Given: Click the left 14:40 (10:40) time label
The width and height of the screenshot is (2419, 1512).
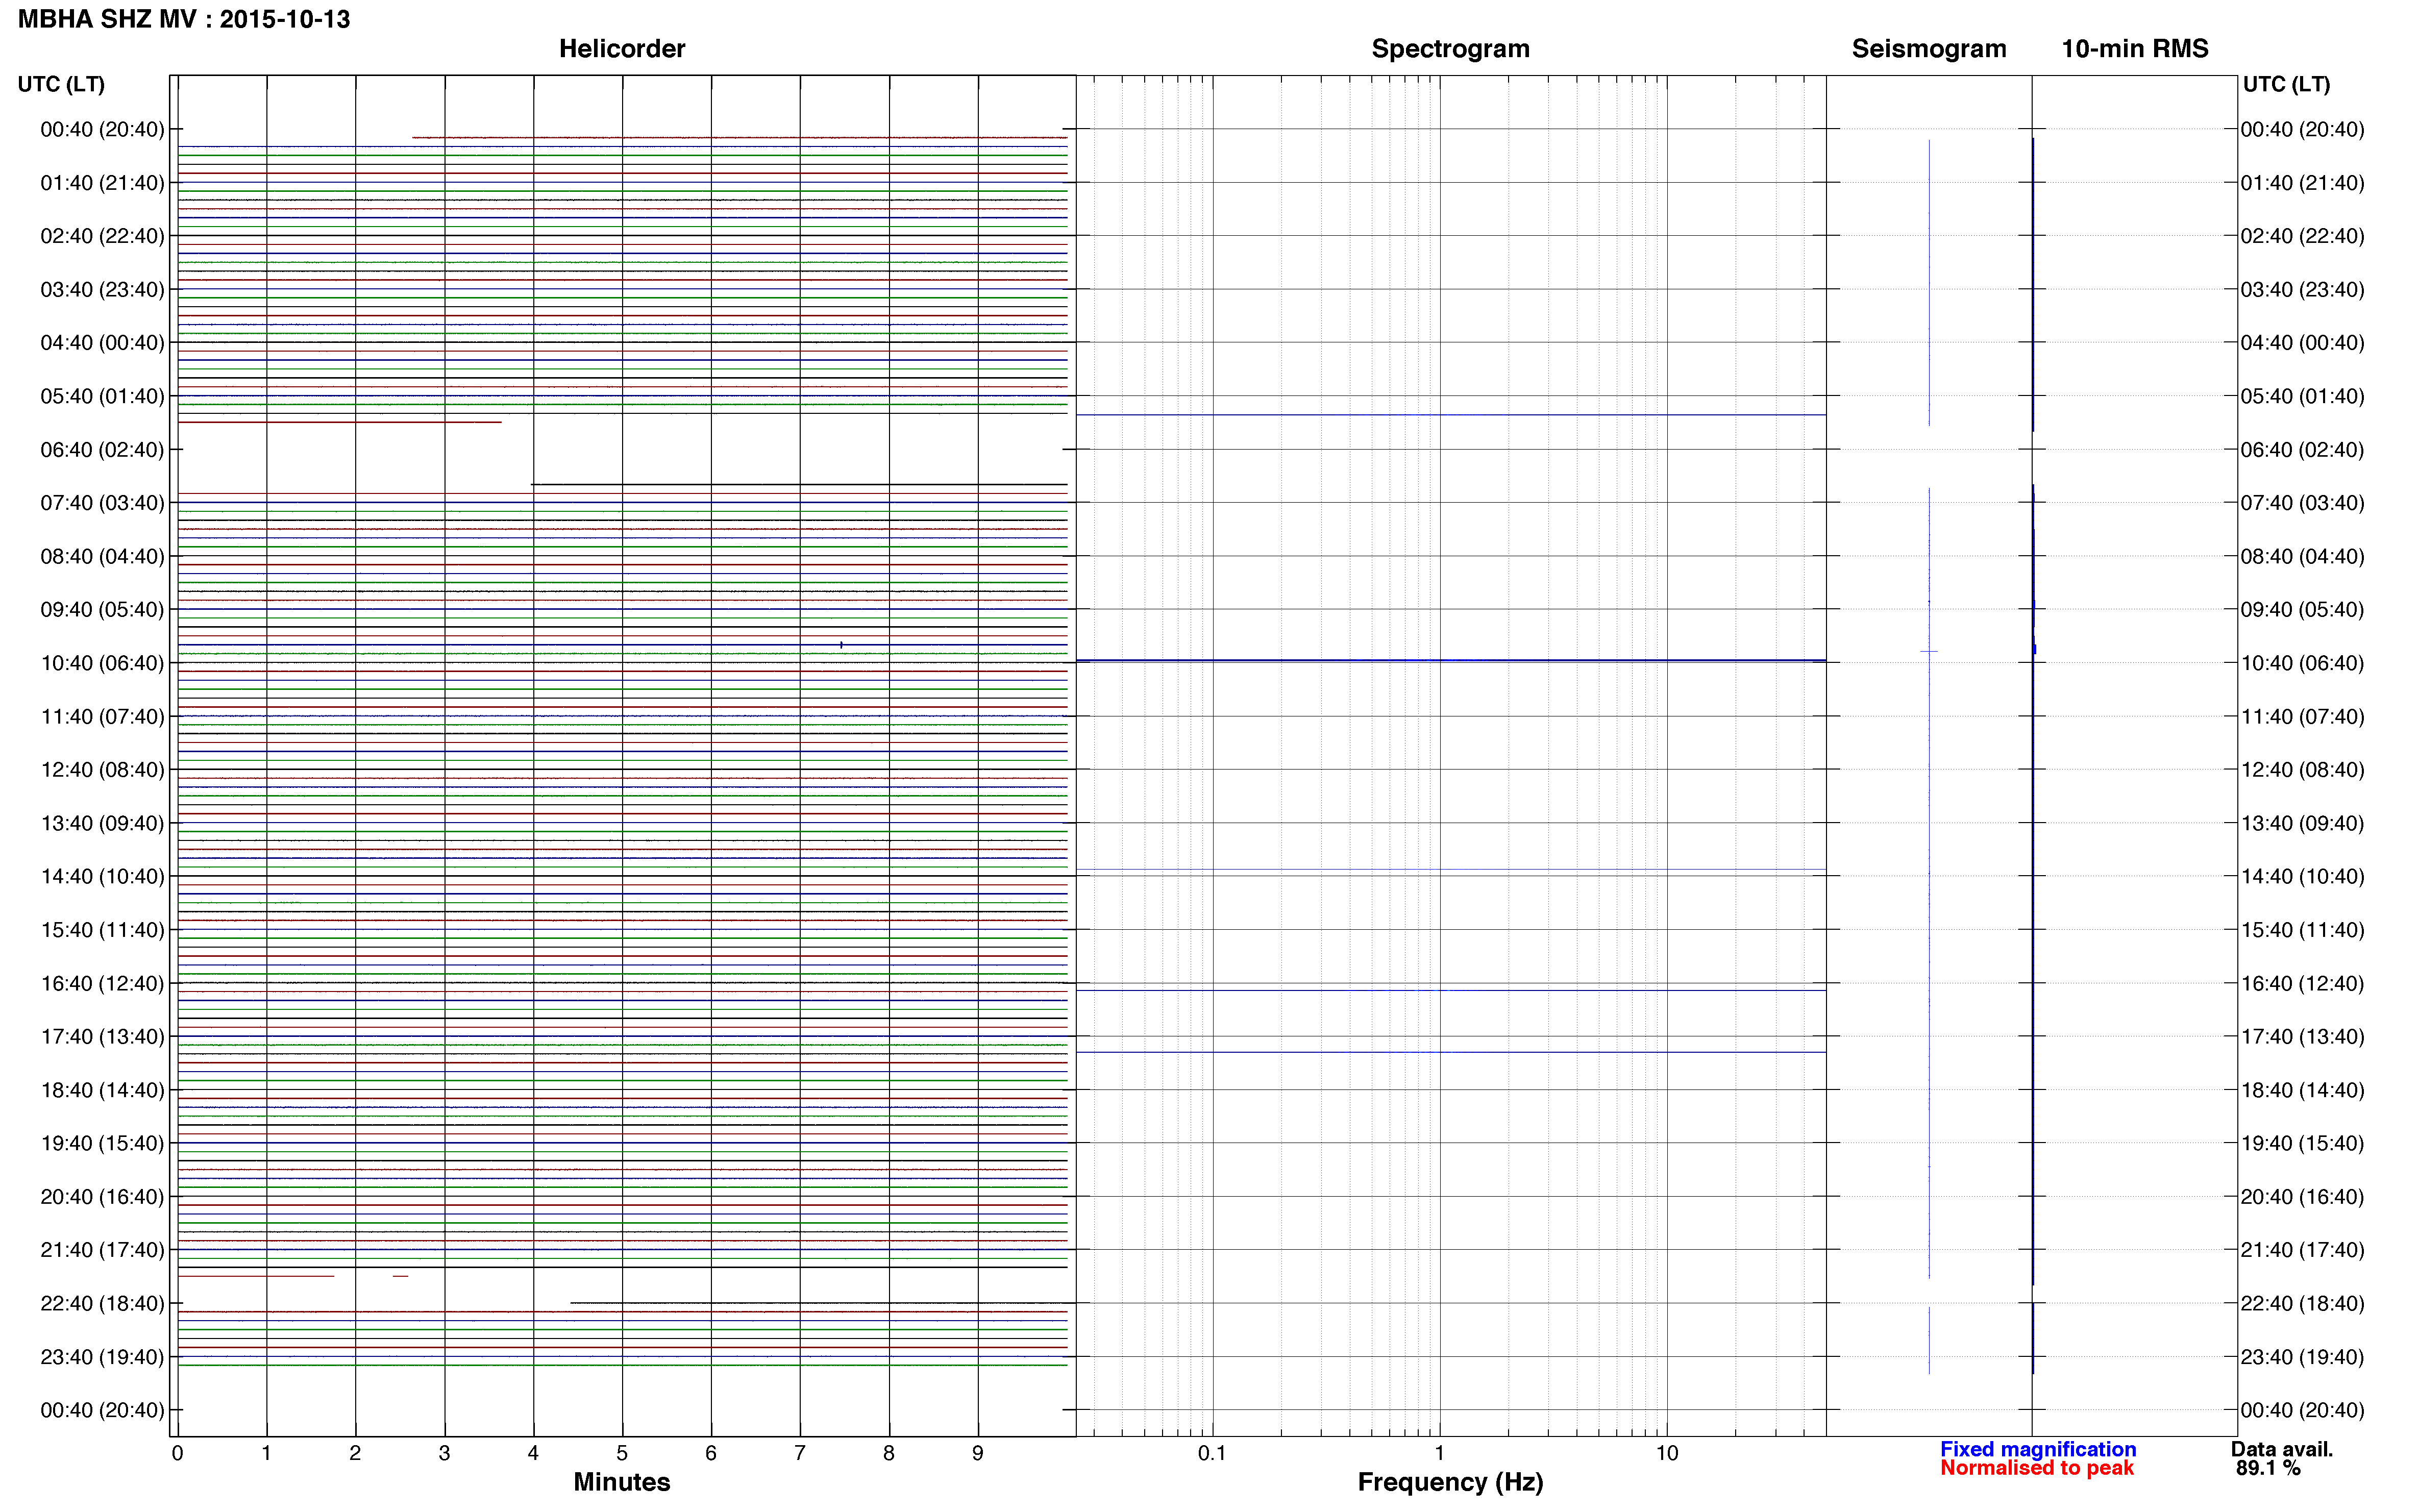Looking at the screenshot, I should (x=102, y=876).
